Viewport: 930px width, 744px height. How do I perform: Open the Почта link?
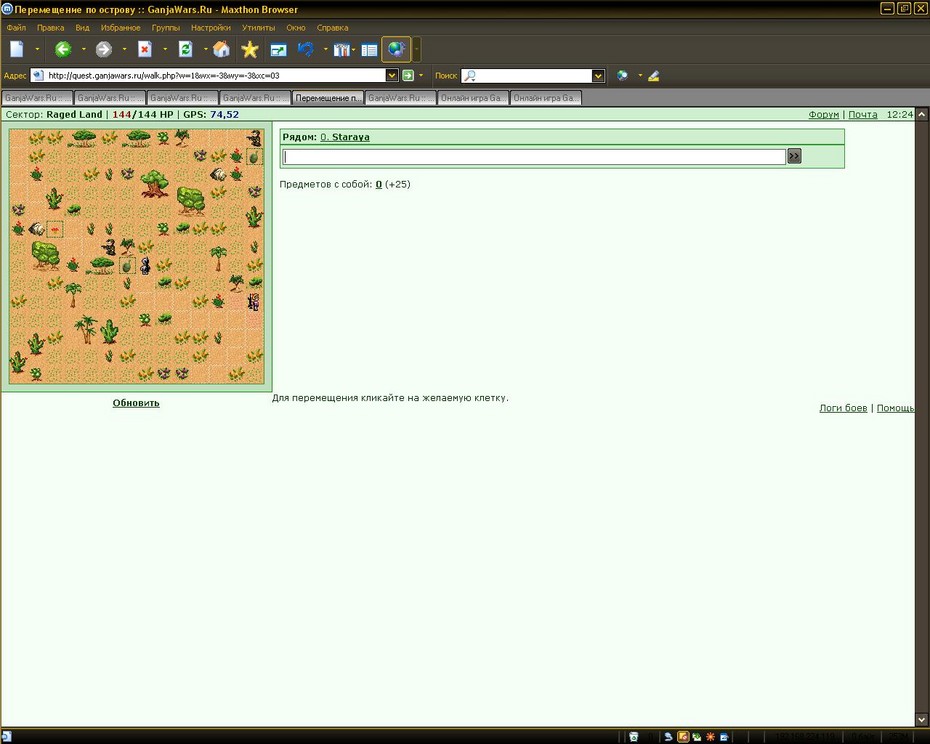pos(862,115)
